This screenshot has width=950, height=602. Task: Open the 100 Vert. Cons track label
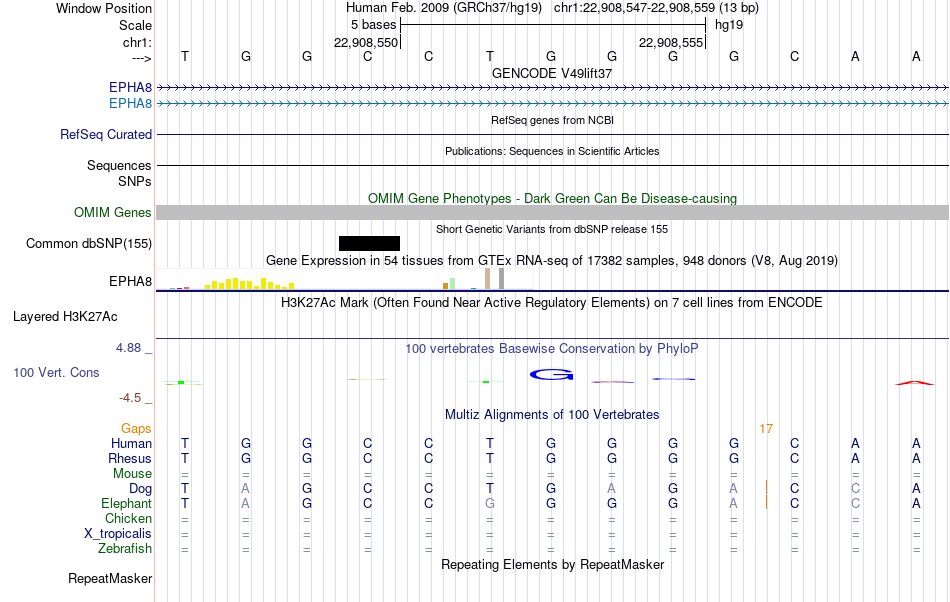56,372
